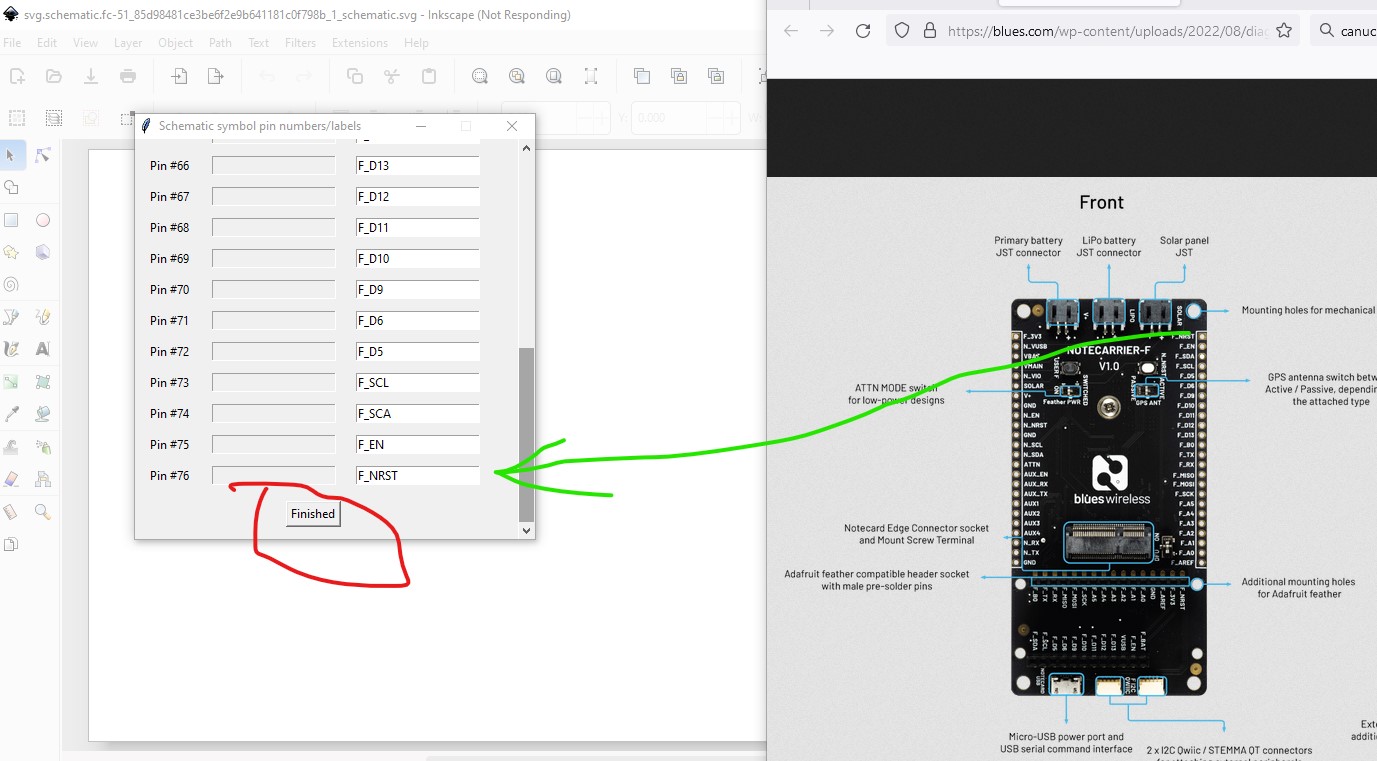Click the dialog scrollbar up arrow
This screenshot has height=761, width=1377.
tap(527, 148)
